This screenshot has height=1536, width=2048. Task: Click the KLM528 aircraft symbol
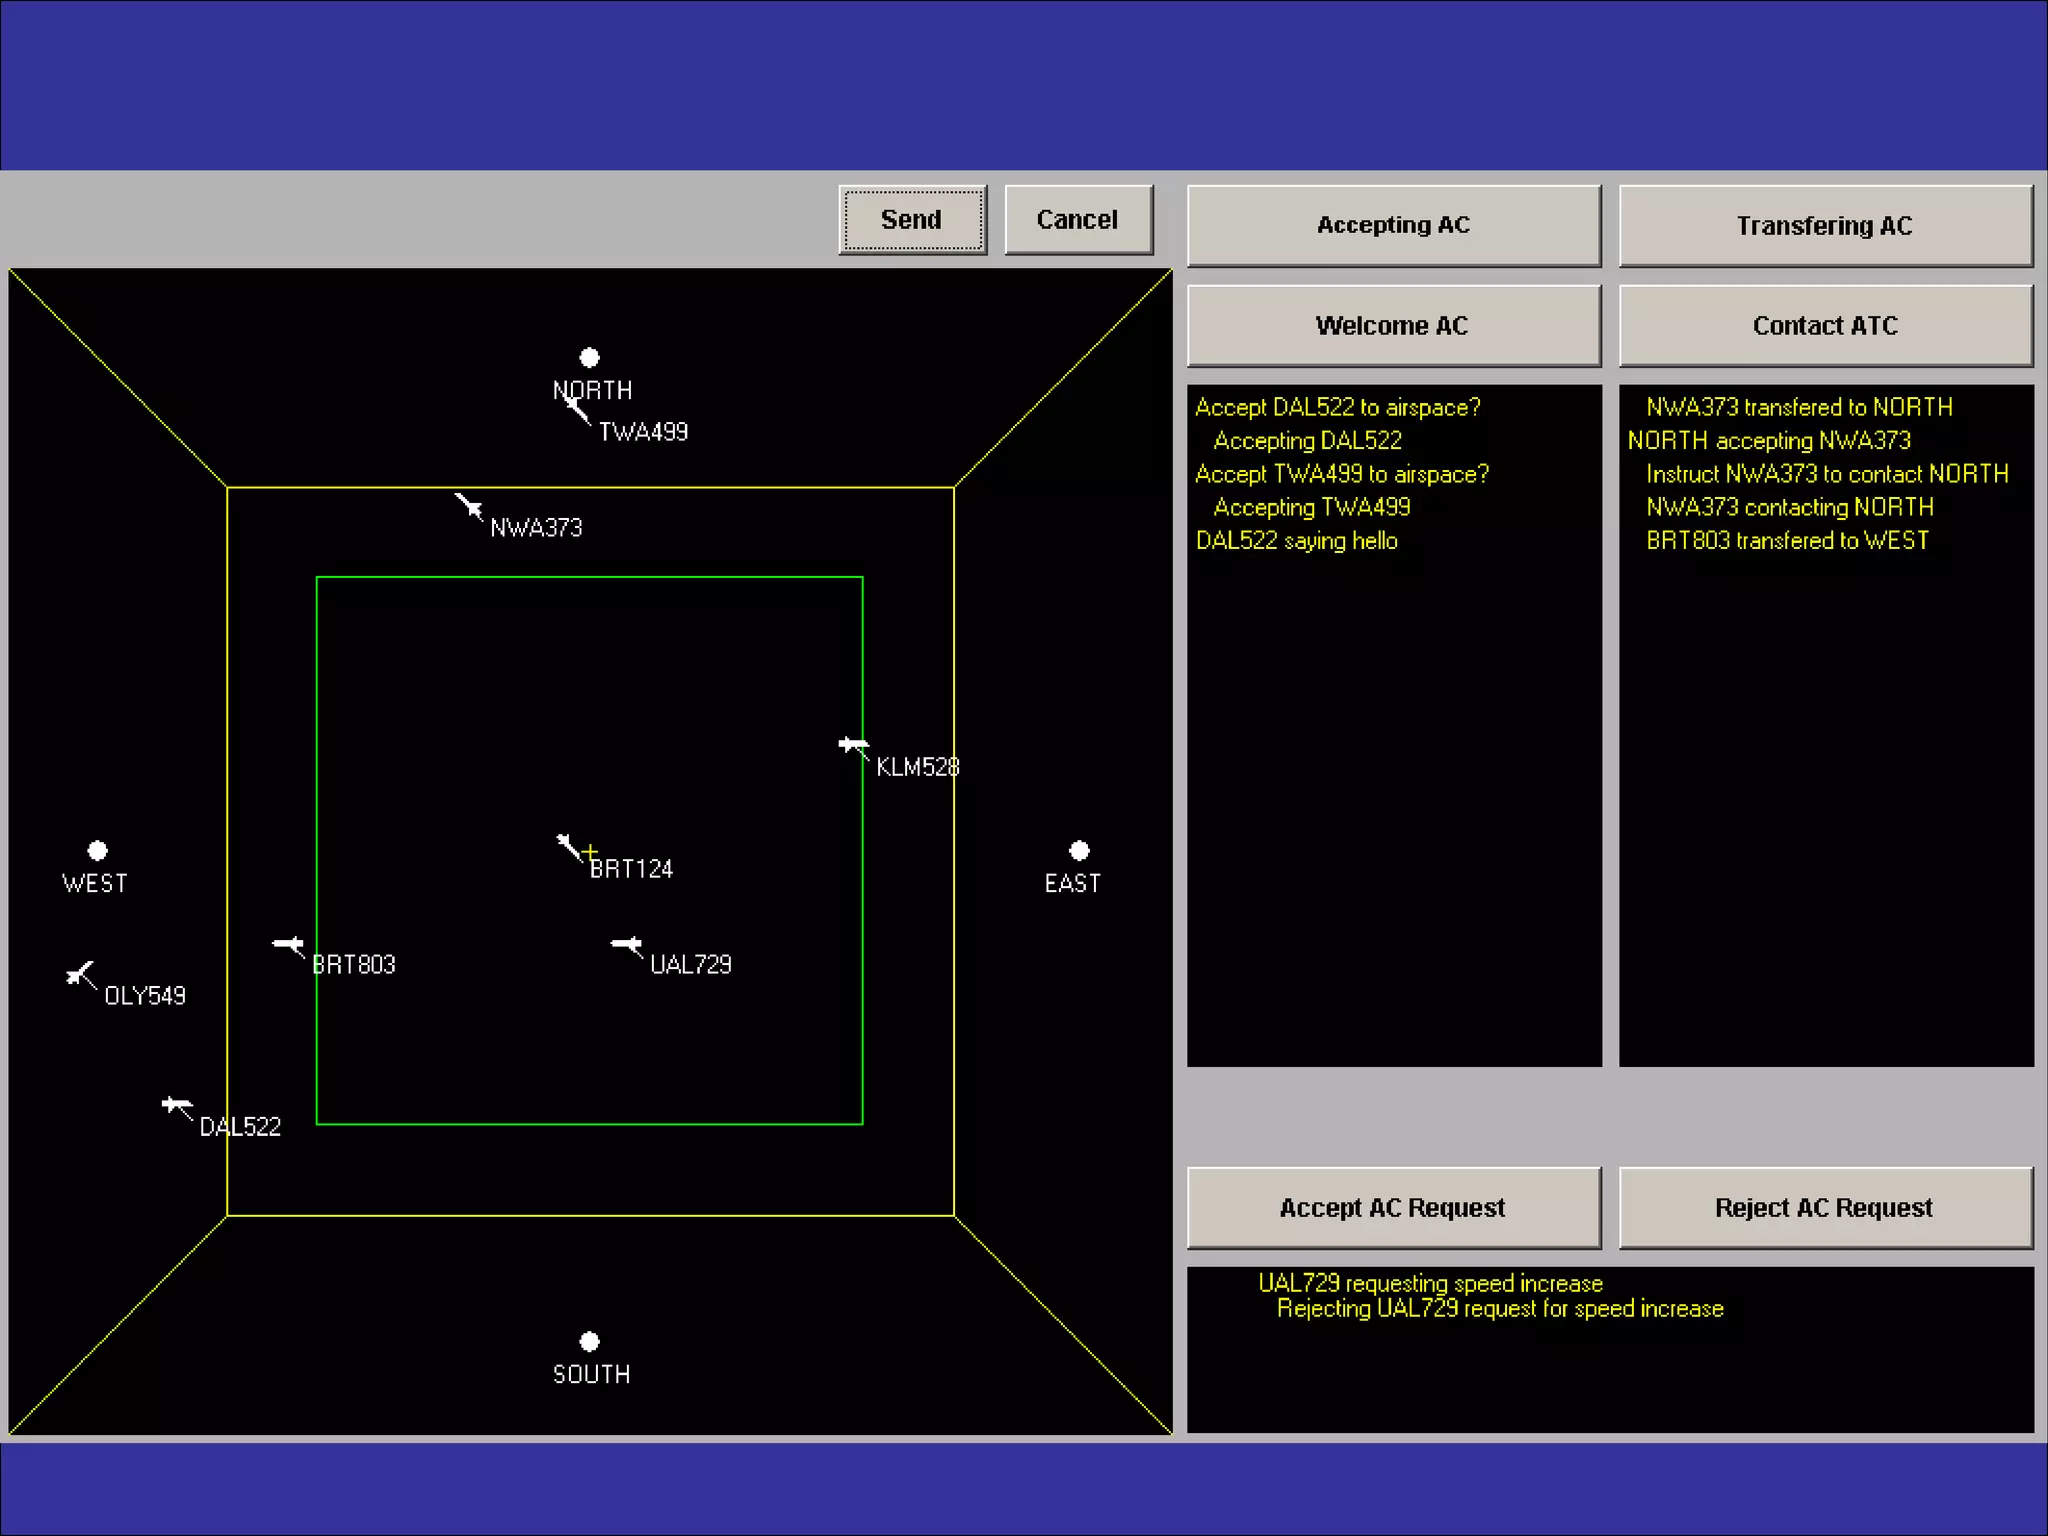[852, 745]
